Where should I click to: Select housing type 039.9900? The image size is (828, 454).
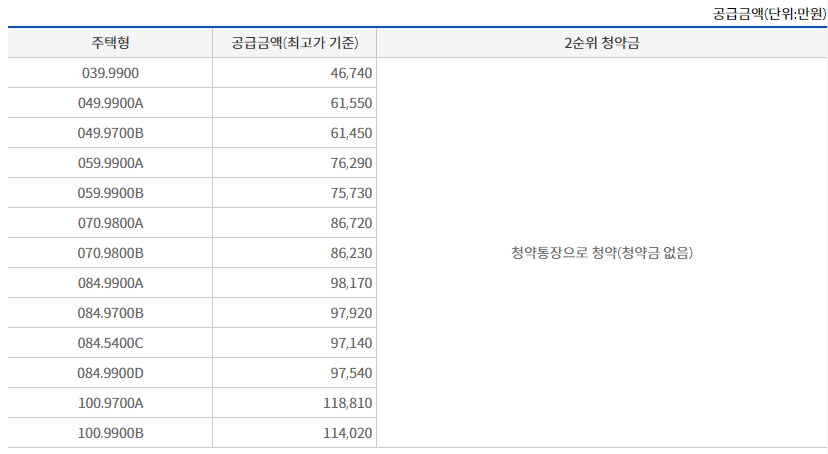[110, 73]
